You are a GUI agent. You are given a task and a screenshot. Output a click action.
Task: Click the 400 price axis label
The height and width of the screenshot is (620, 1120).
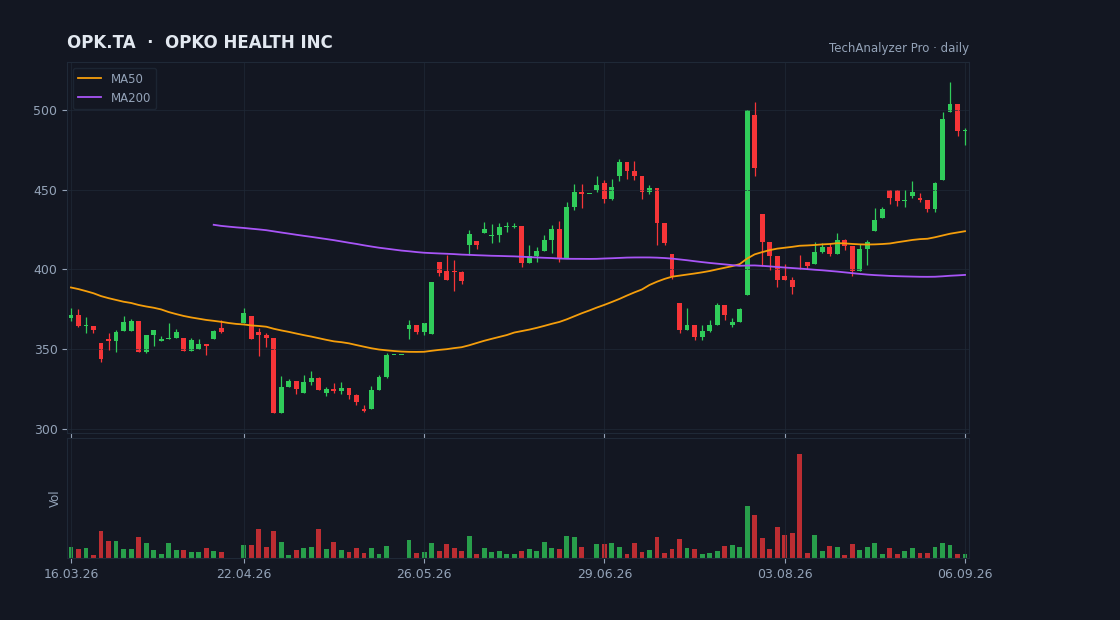[44, 270]
